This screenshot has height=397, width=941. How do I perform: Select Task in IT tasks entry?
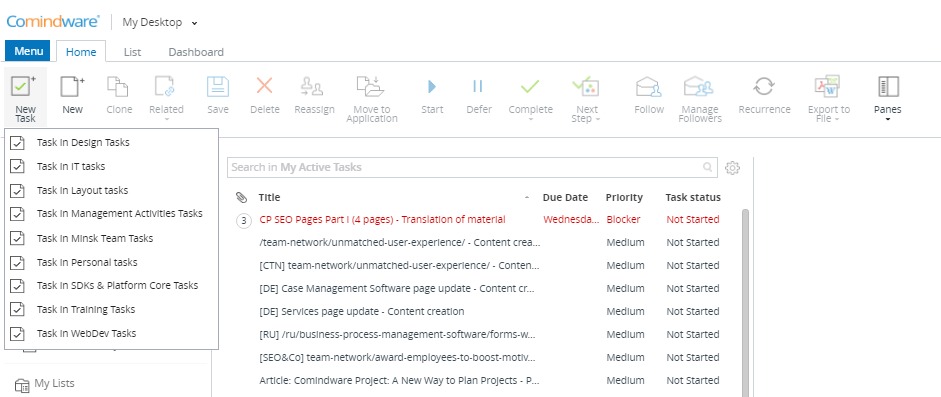coord(112,167)
